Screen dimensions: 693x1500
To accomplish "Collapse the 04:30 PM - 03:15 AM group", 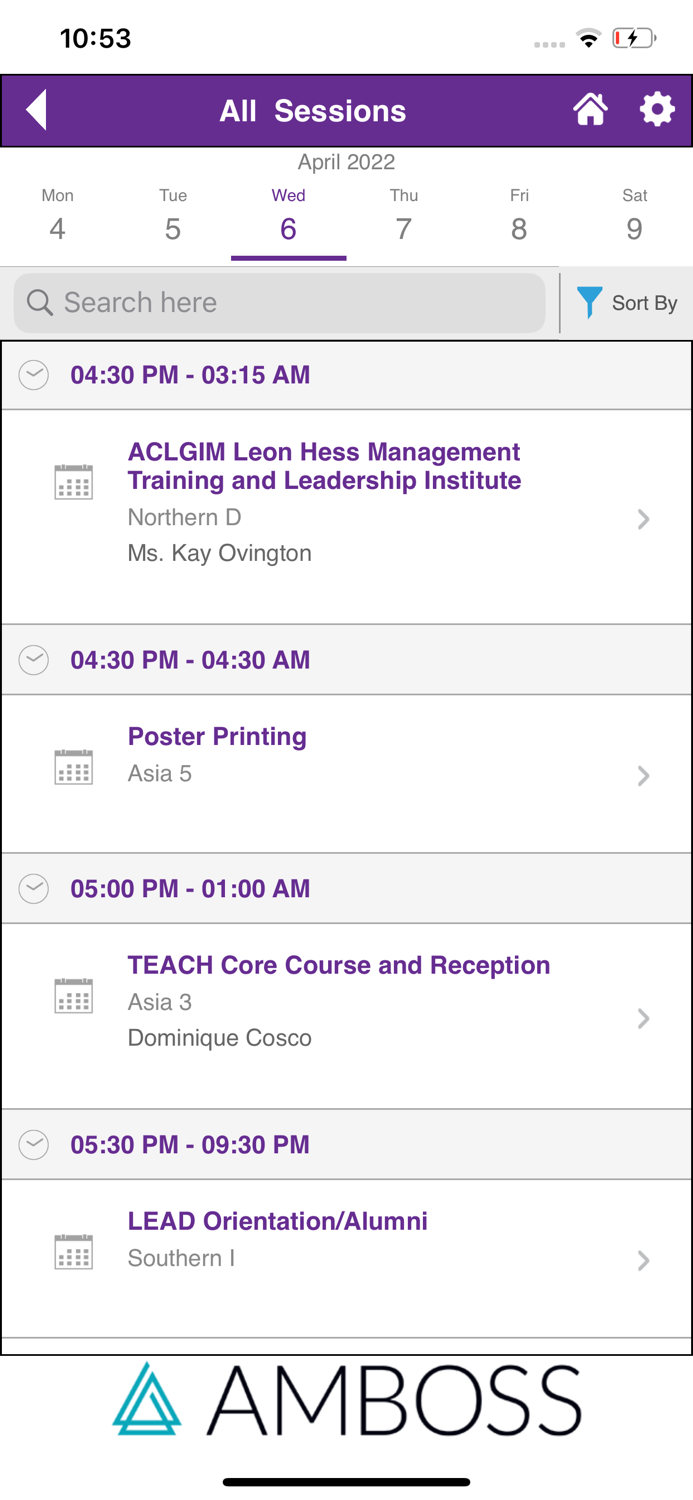I will pos(33,375).
